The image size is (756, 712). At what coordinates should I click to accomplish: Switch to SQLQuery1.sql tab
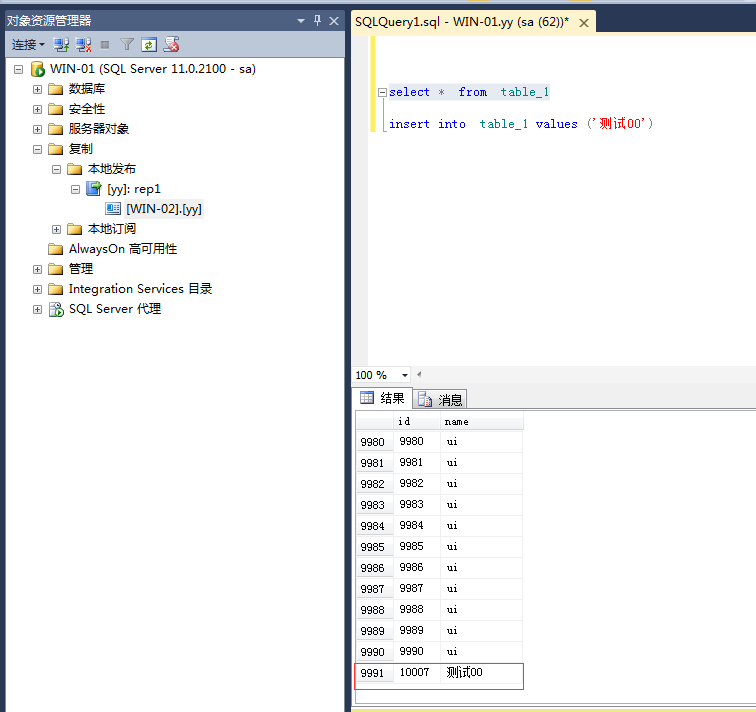(x=462, y=22)
